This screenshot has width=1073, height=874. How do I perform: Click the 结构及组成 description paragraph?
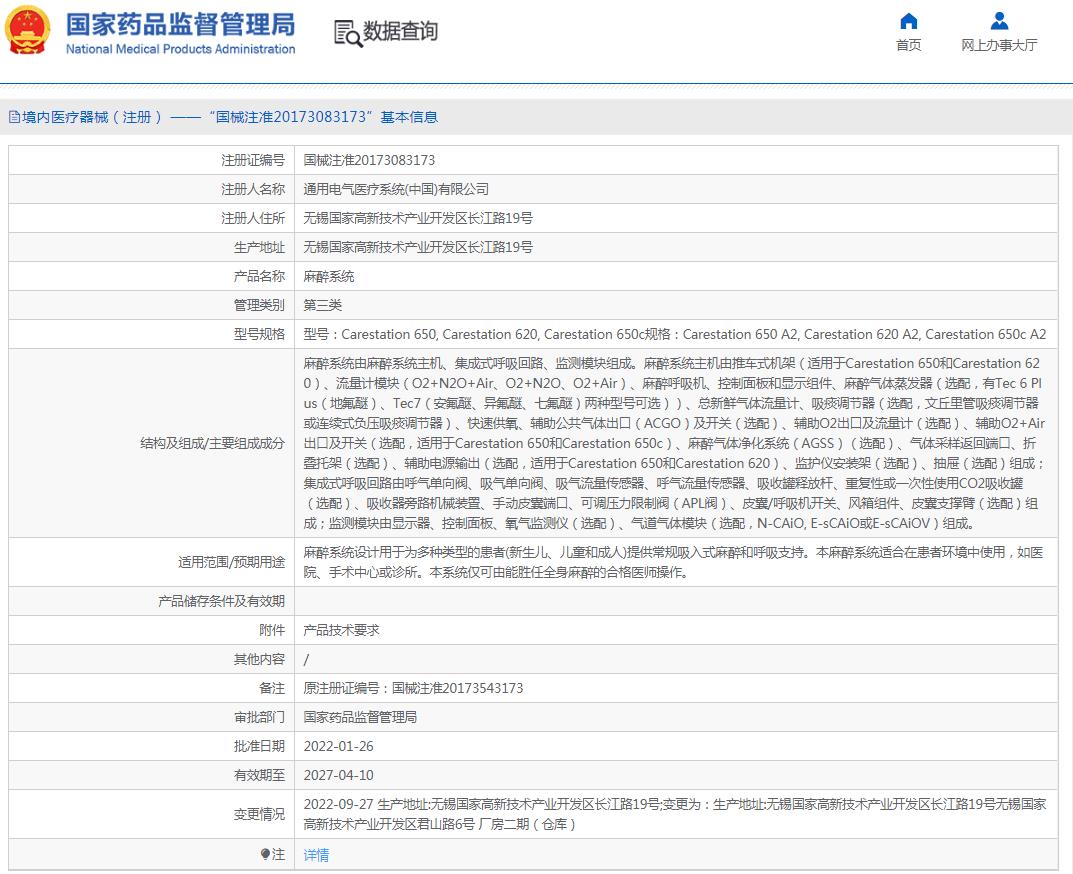675,443
